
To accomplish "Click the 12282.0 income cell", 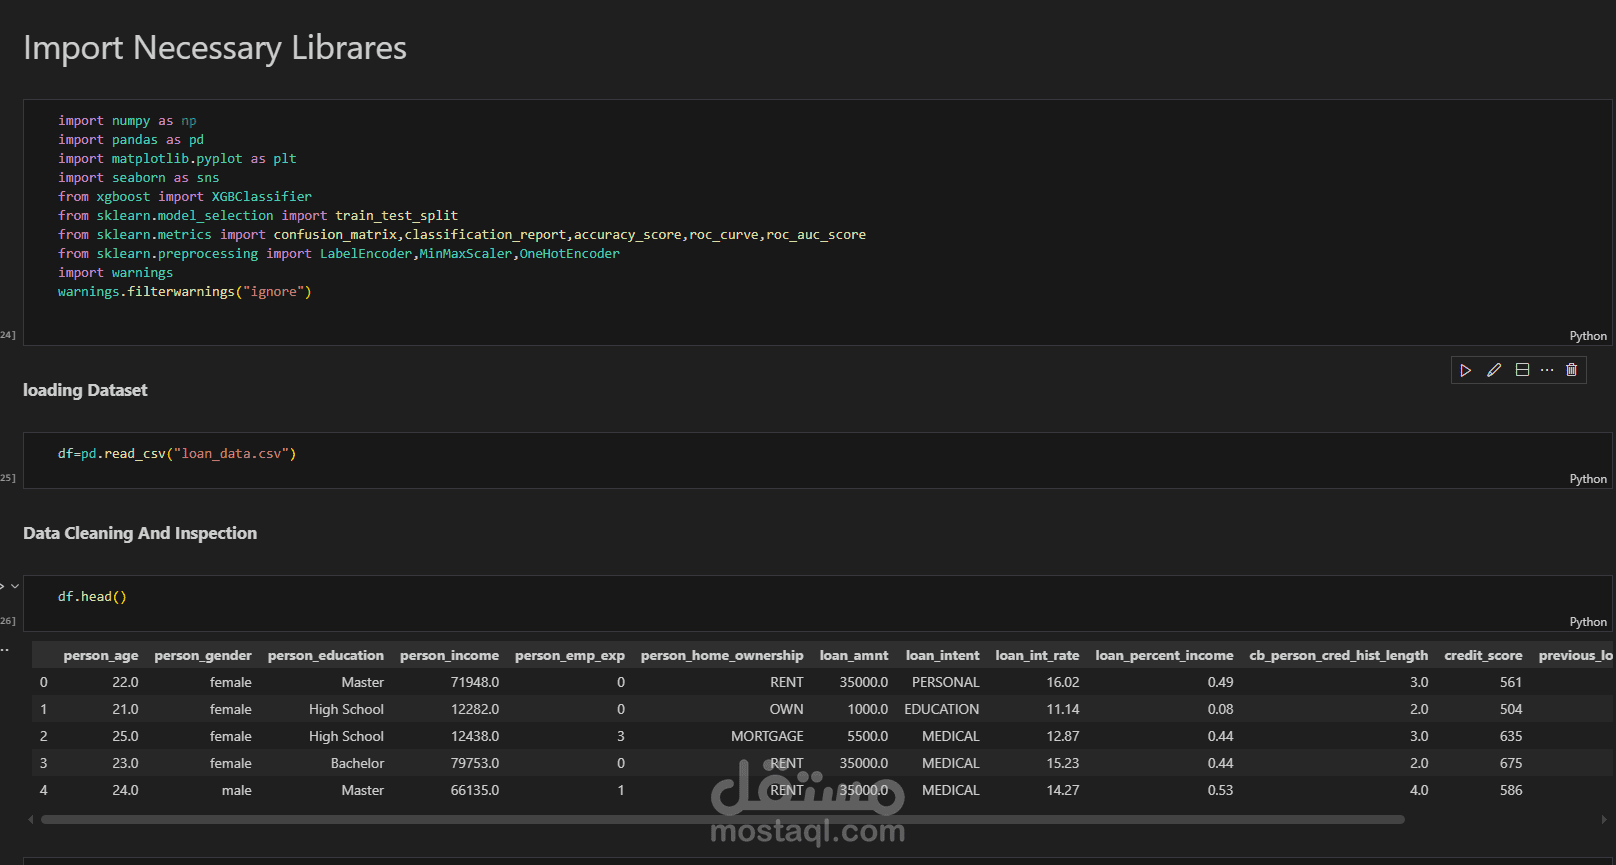I will point(475,709).
